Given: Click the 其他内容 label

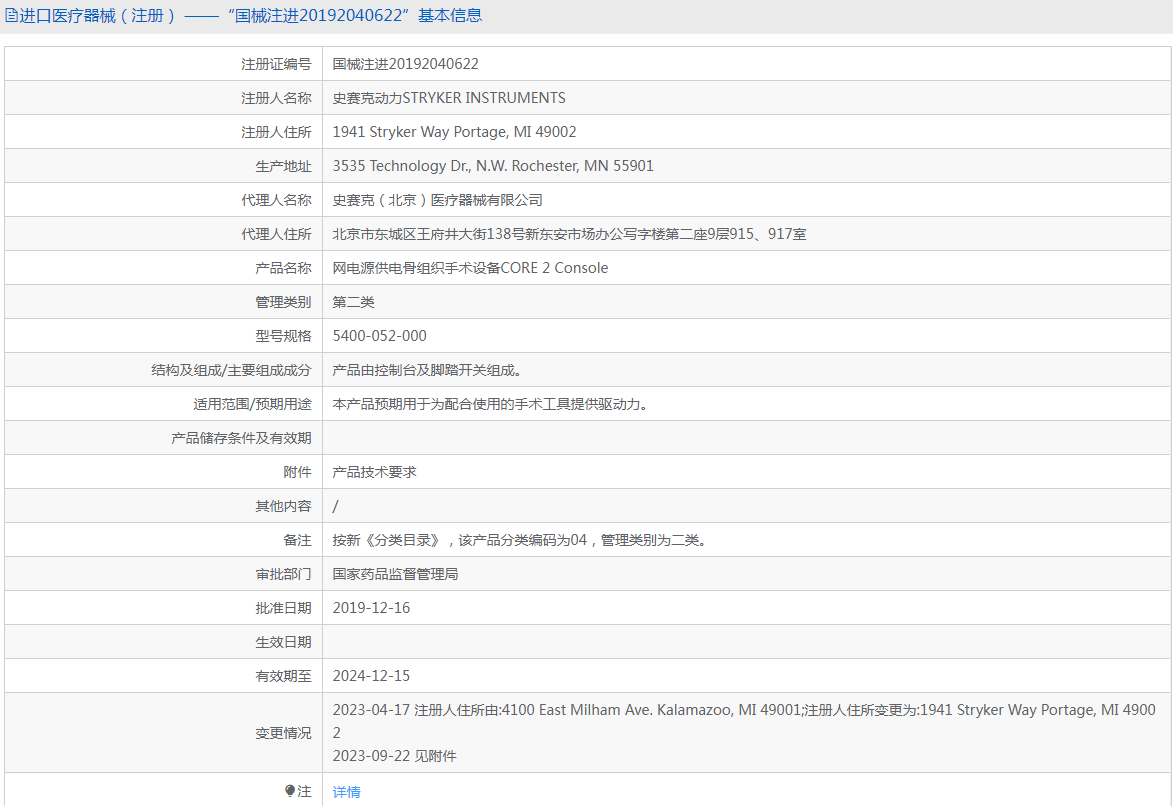Looking at the screenshot, I should (283, 506).
